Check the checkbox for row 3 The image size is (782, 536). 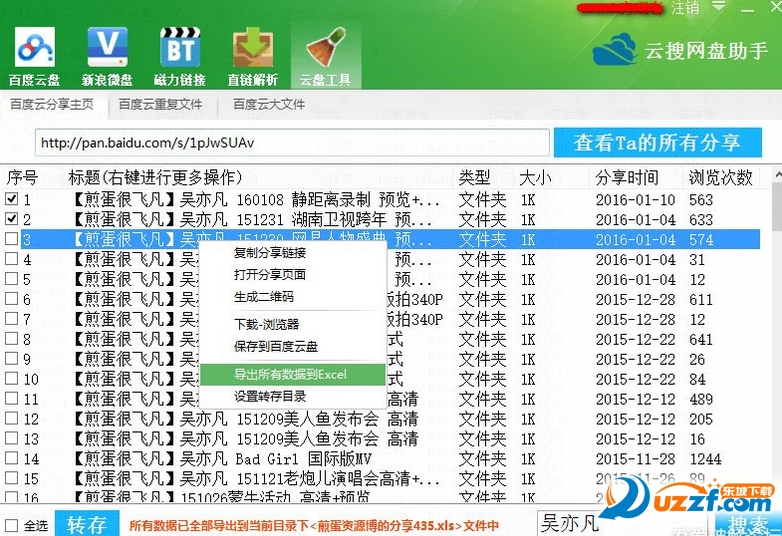[11, 239]
